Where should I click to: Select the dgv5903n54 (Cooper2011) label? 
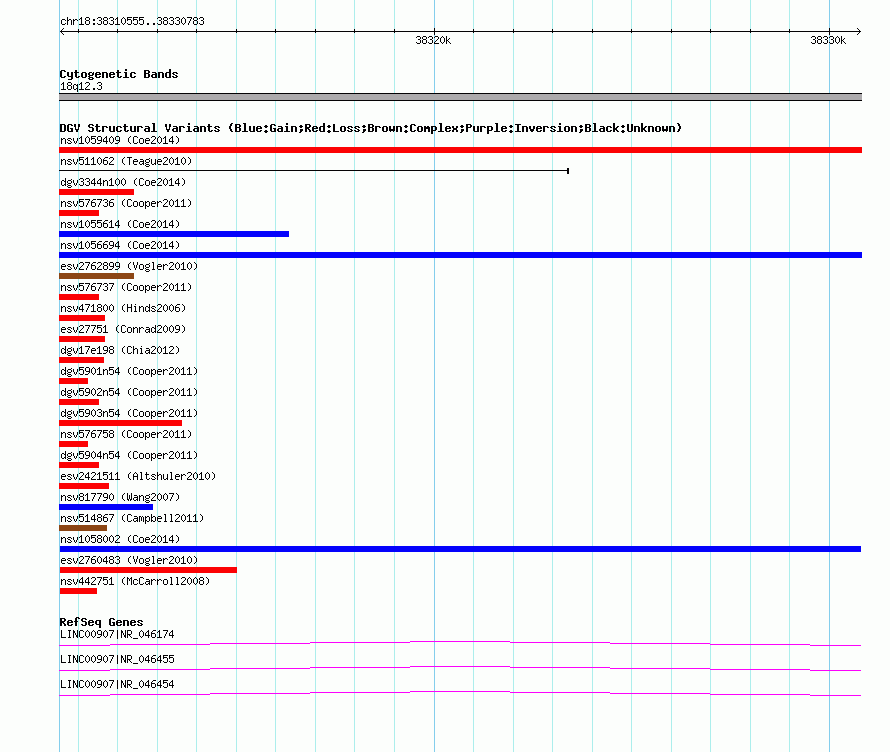(129, 413)
